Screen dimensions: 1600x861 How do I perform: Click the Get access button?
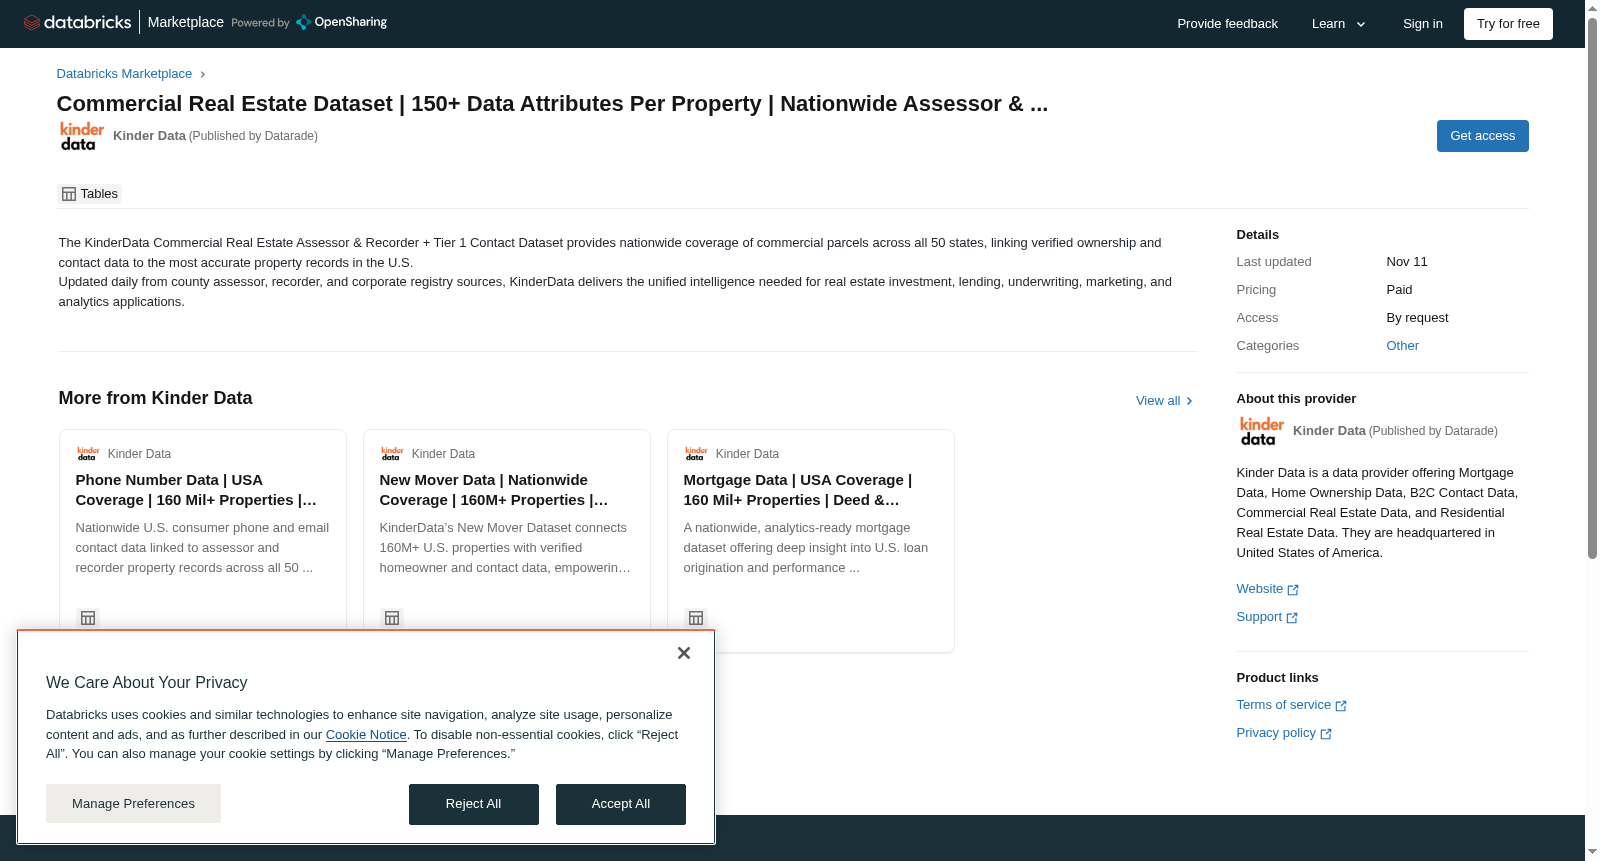point(1482,136)
